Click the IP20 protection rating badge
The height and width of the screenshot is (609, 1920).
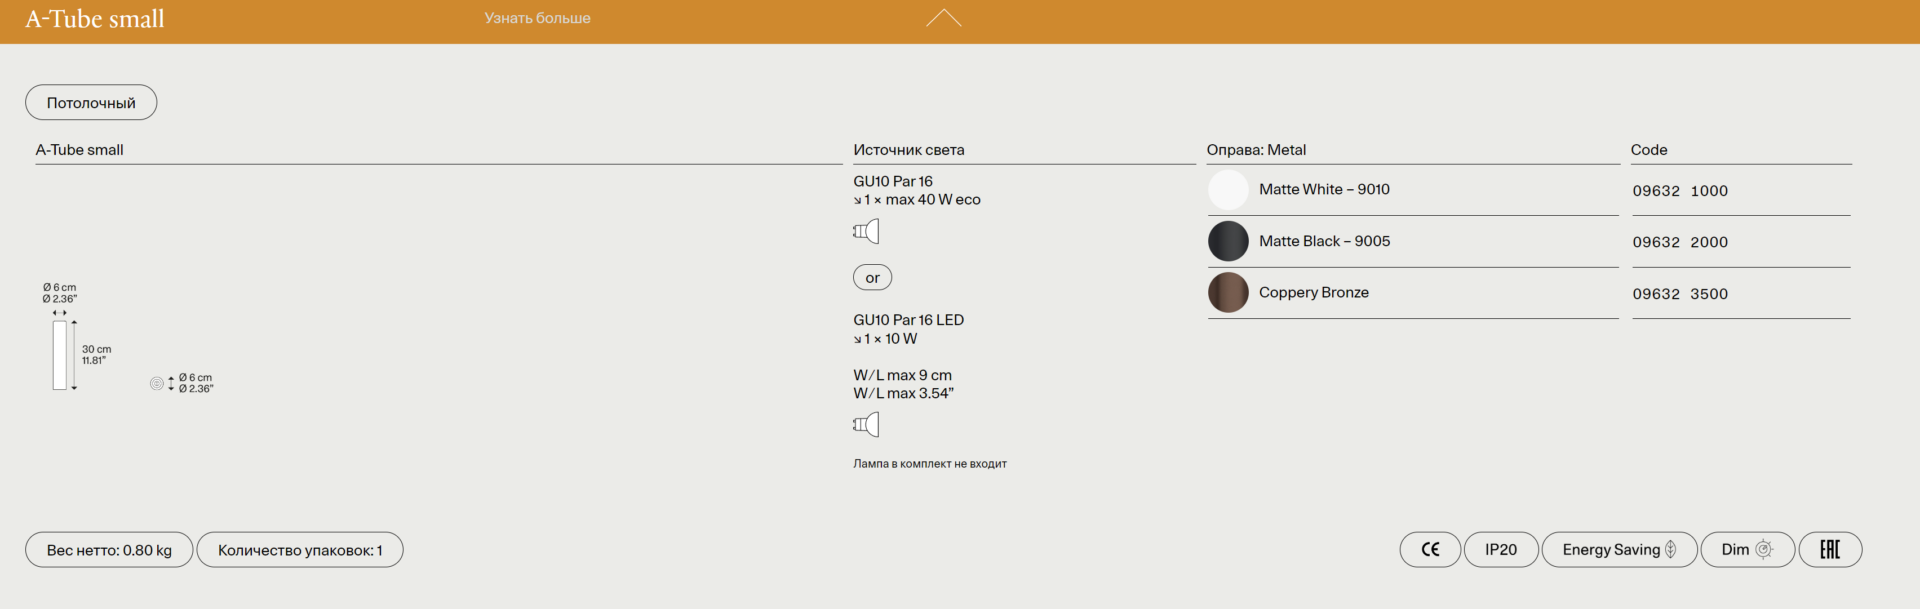coord(1500,550)
